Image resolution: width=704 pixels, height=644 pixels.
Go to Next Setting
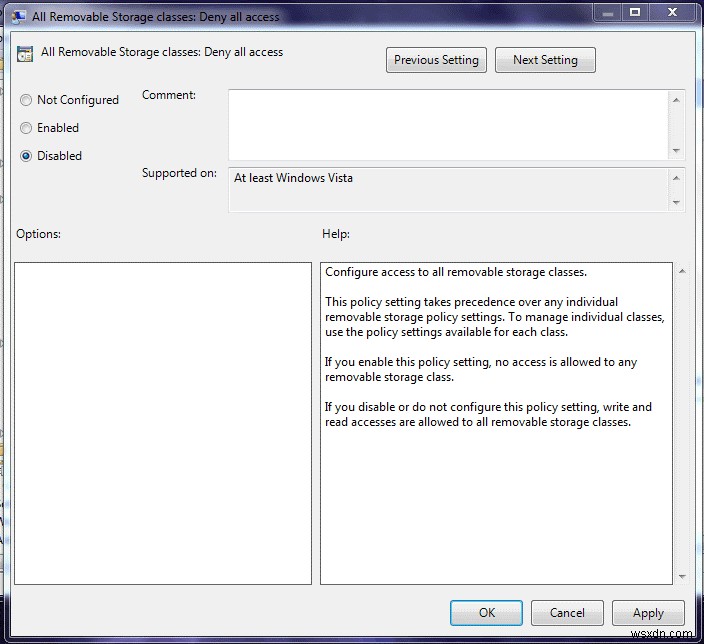pyautogui.click(x=545, y=60)
